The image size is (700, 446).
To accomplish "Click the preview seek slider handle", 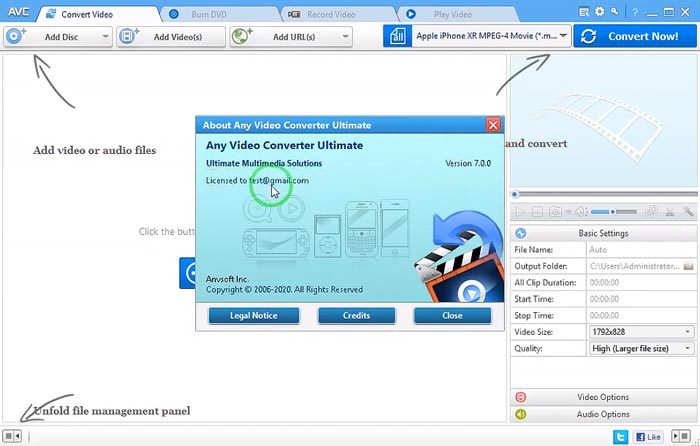I will click(515, 194).
